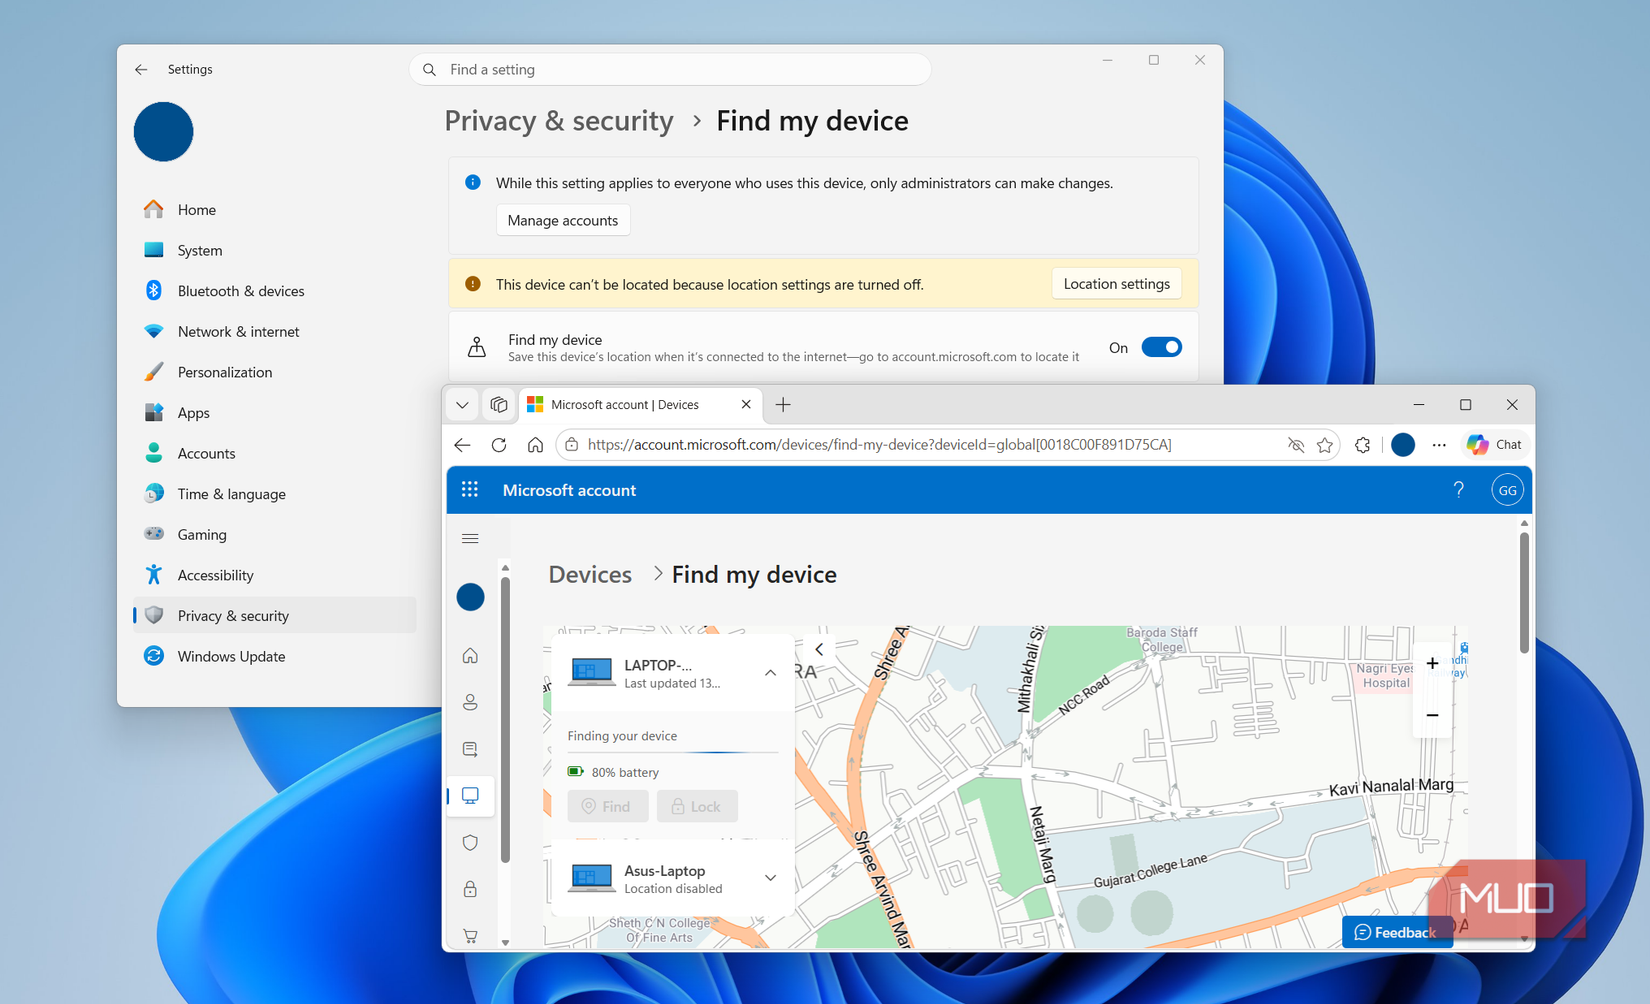Click Privacy & security breadcrumb
The width and height of the screenshot is (1650, 1004).
pos(559,121)
